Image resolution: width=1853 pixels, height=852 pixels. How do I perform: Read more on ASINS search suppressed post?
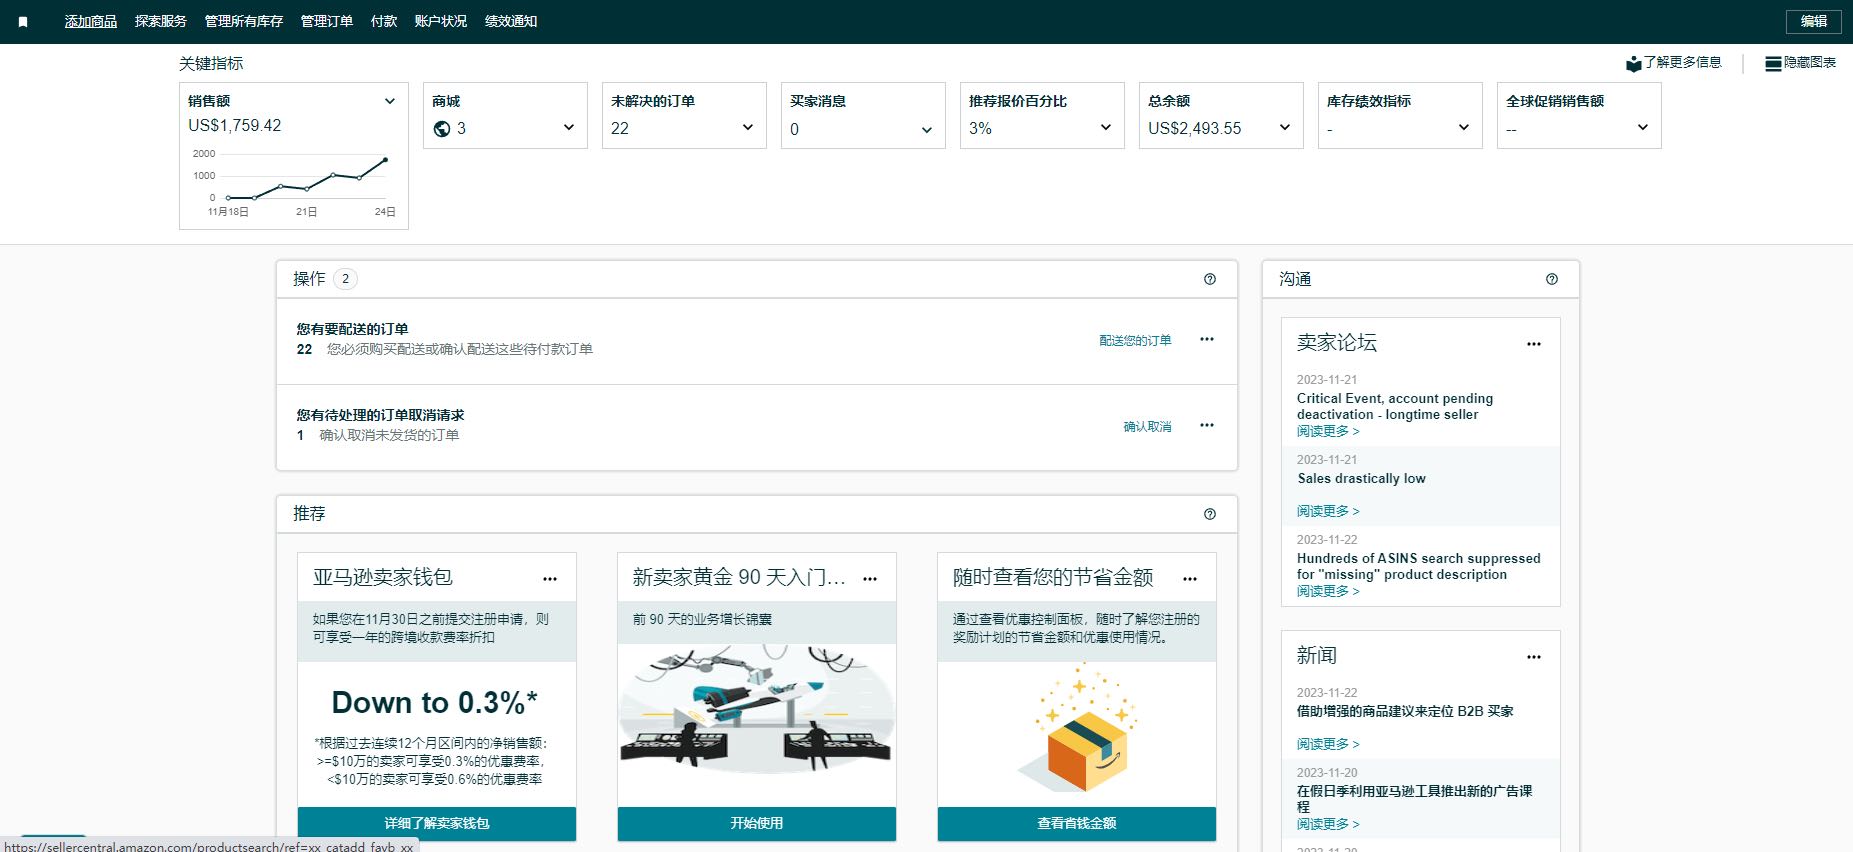1328,591
